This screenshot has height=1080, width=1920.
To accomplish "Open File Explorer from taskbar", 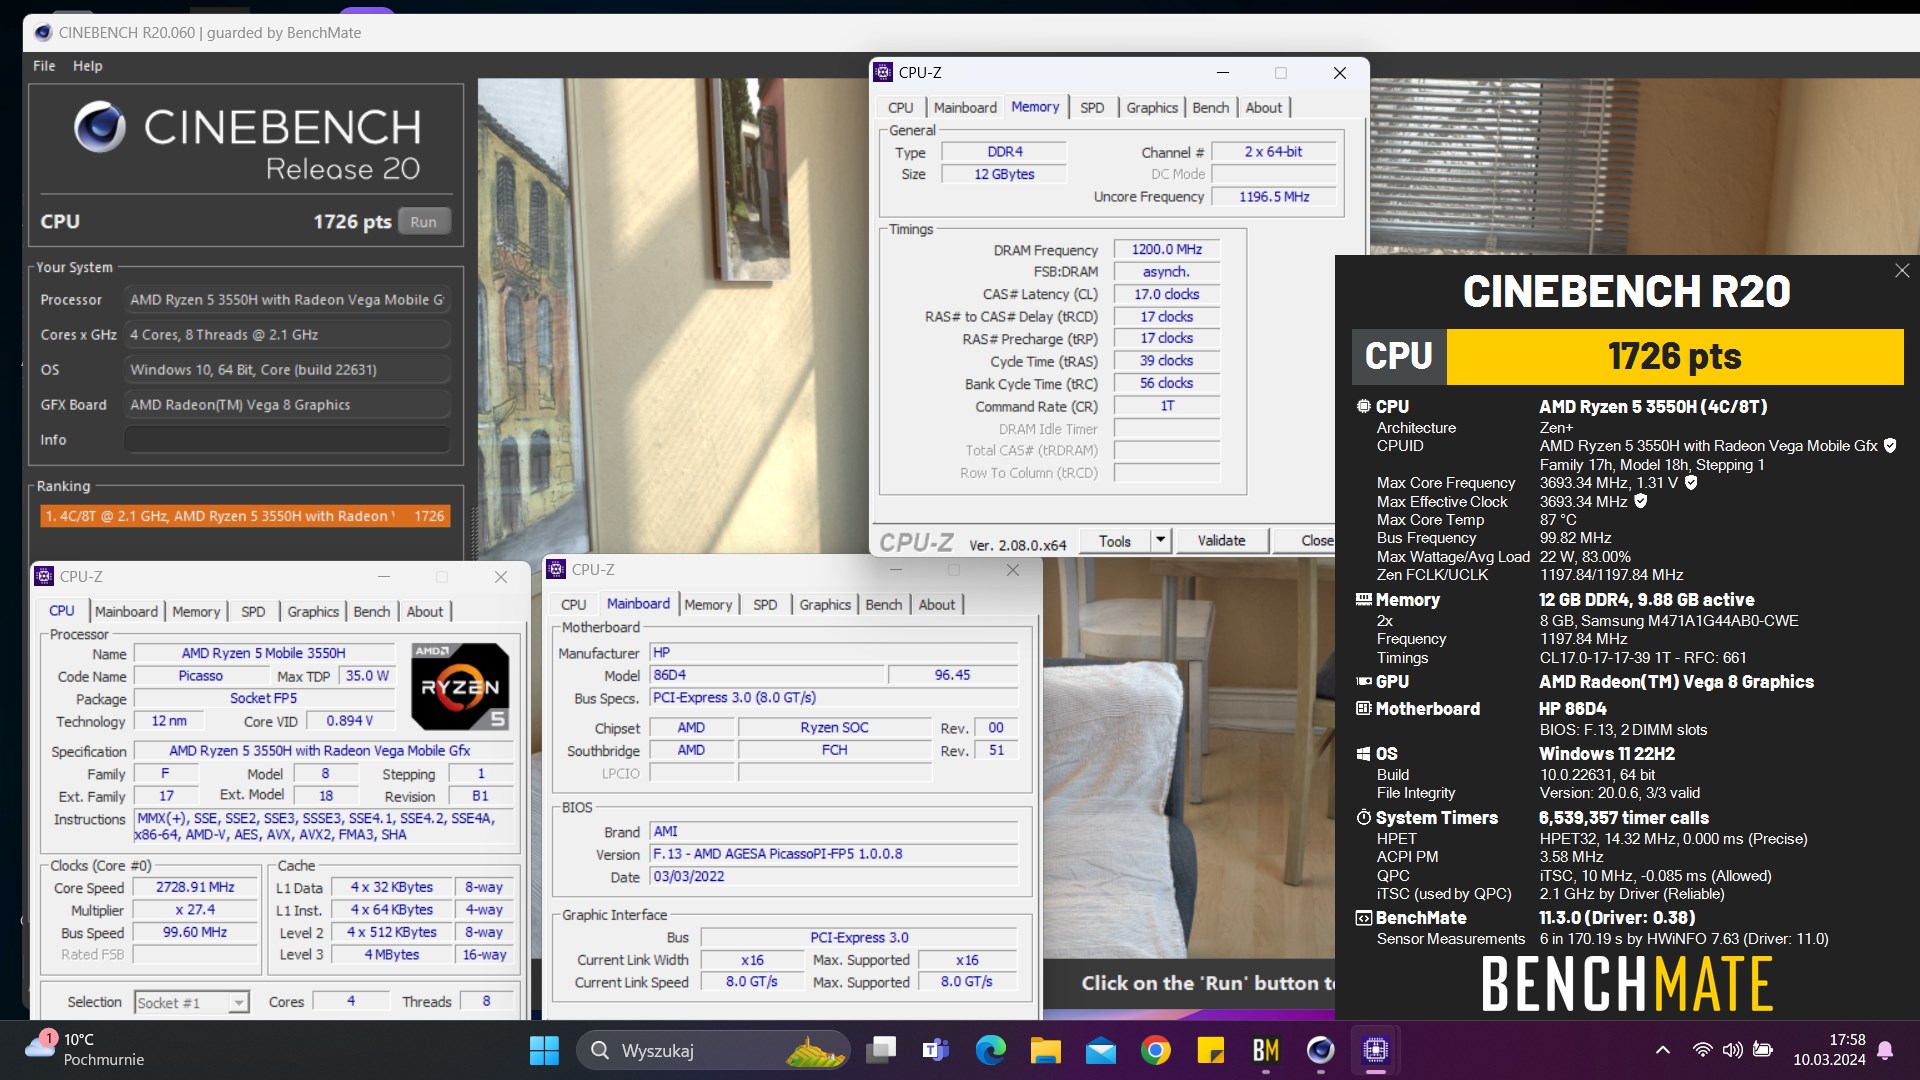I will pyautogui.click(x=1046, y=1050).
